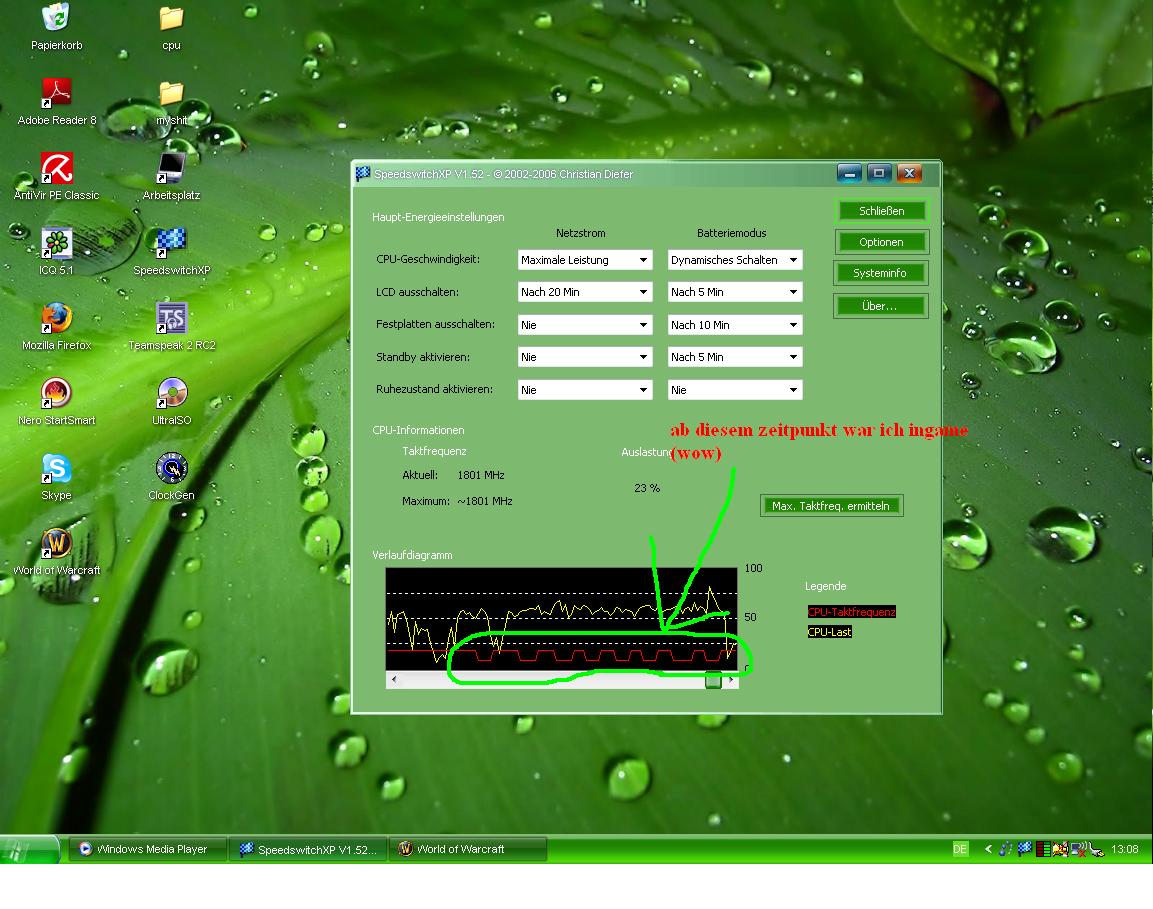The height and width of the screenshot is (909, 1153).
Task: Open Batteriemodus Standby aktivieren dropdown
Action: pos(735,357)
